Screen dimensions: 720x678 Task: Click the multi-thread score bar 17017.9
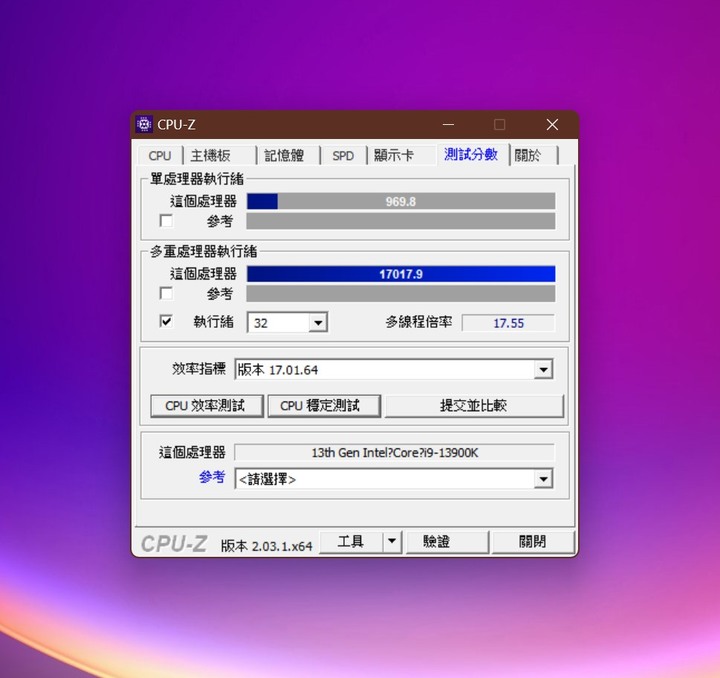401,274
